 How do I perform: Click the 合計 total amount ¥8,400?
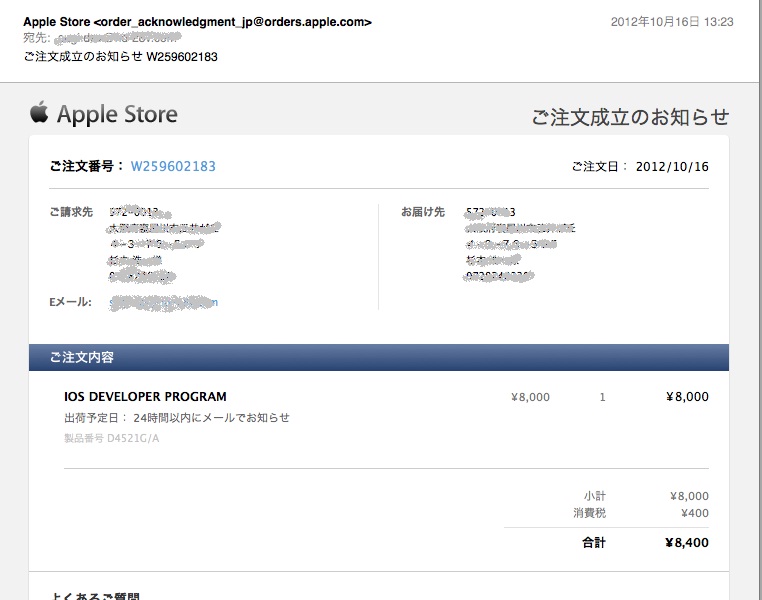(686, 543)
